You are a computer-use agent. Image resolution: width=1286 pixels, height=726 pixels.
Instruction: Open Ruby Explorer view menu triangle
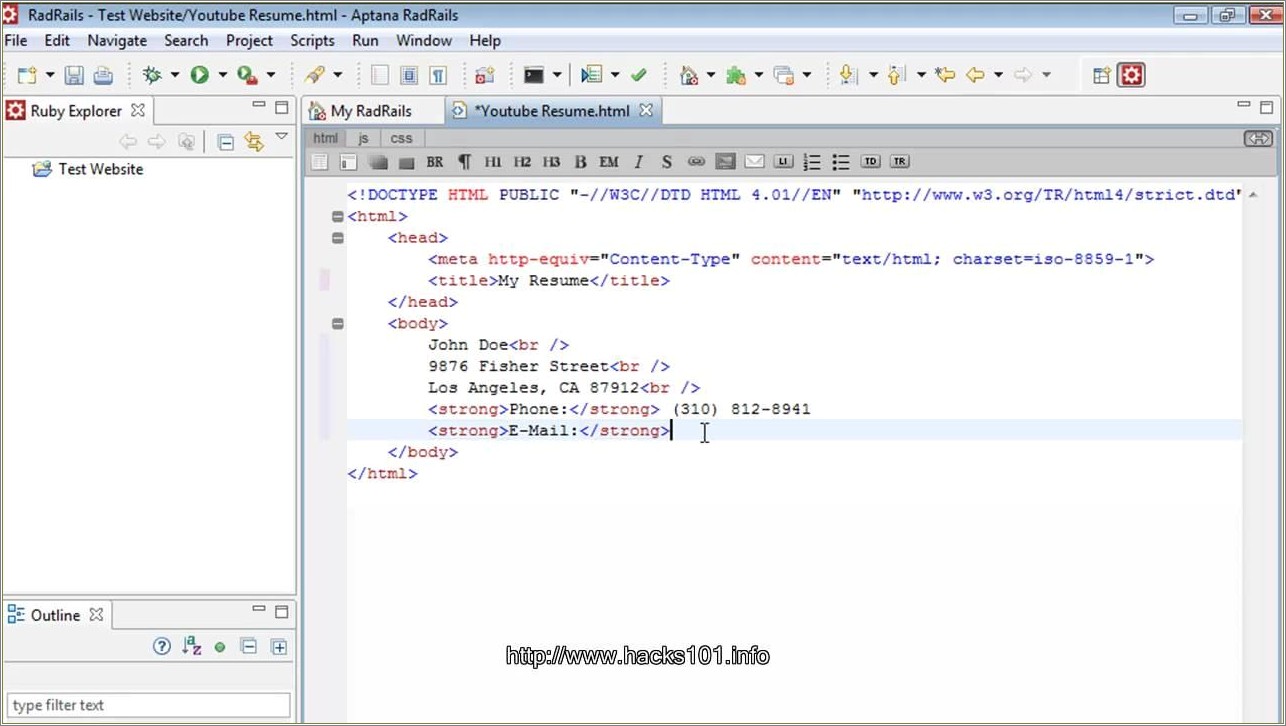click(x=282, y=137)
